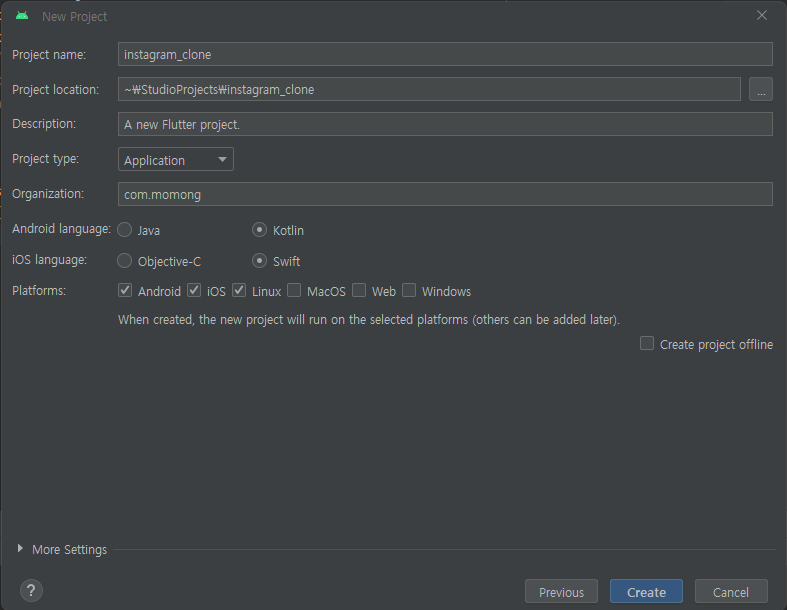This screenshot has width=787, height=610.
Task: Click the Create button
Action: [646, 592]
